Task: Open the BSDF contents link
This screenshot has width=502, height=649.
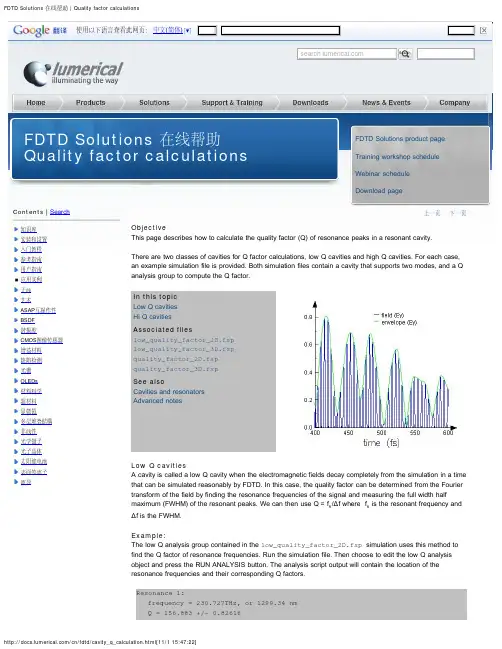Action: (27, 320)
